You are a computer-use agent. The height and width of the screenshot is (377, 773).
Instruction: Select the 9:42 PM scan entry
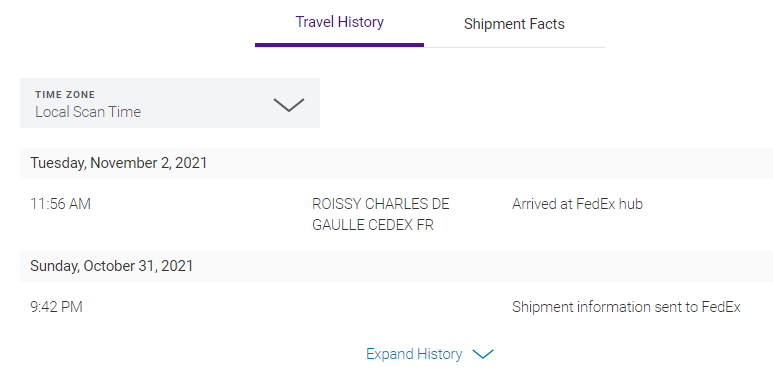pyautogui.click(x=56, y=307)
